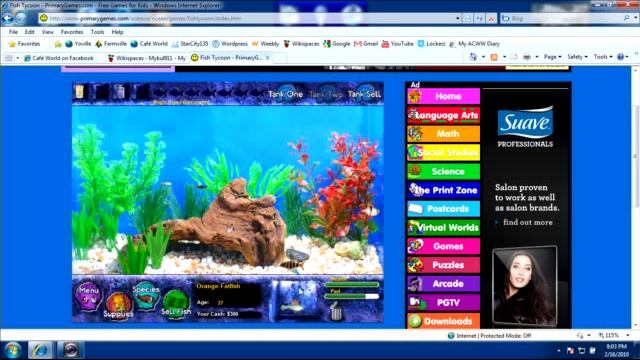Open the Gmail bookmark

(366, 44)
